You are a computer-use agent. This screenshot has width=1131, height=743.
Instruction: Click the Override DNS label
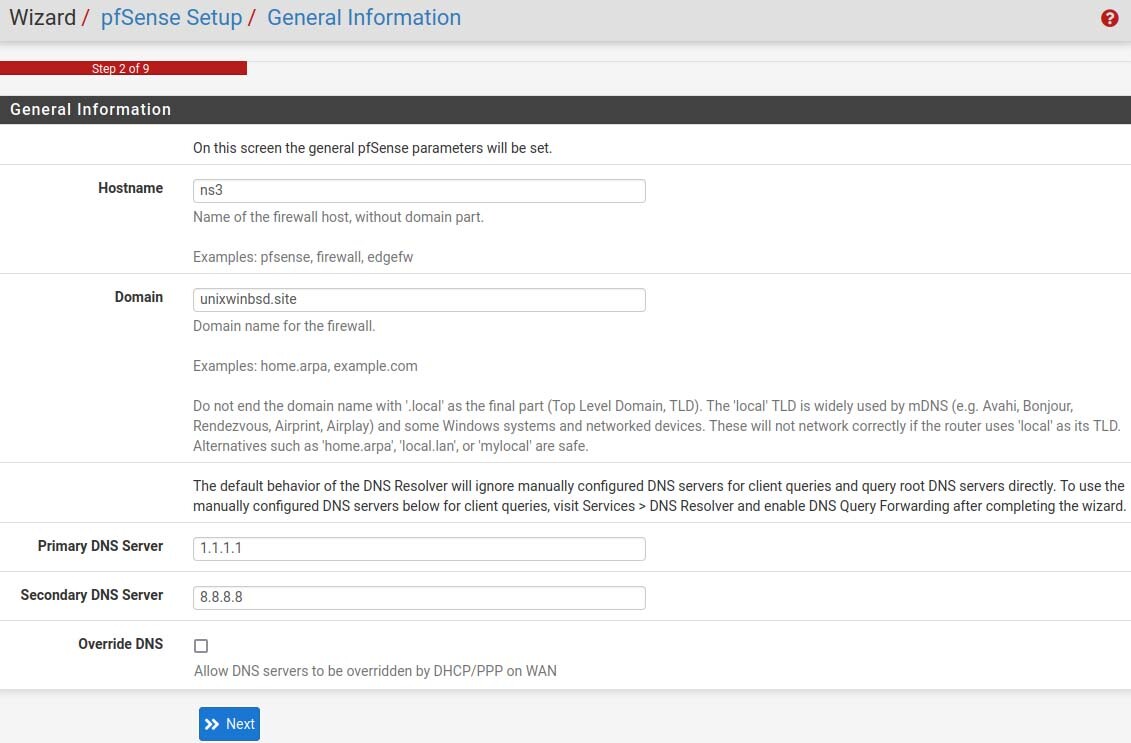pos(120,643)
